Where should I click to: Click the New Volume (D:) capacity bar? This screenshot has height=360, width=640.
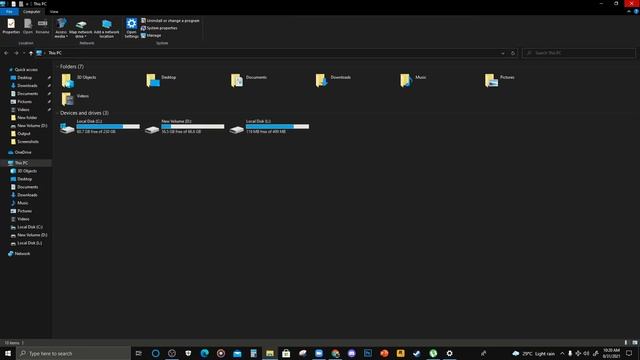click(193, 127)
